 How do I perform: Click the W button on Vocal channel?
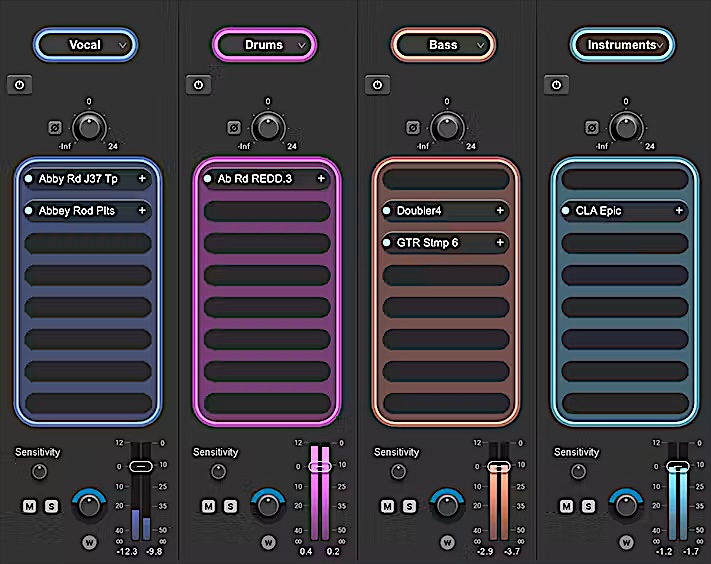(89, 542)
